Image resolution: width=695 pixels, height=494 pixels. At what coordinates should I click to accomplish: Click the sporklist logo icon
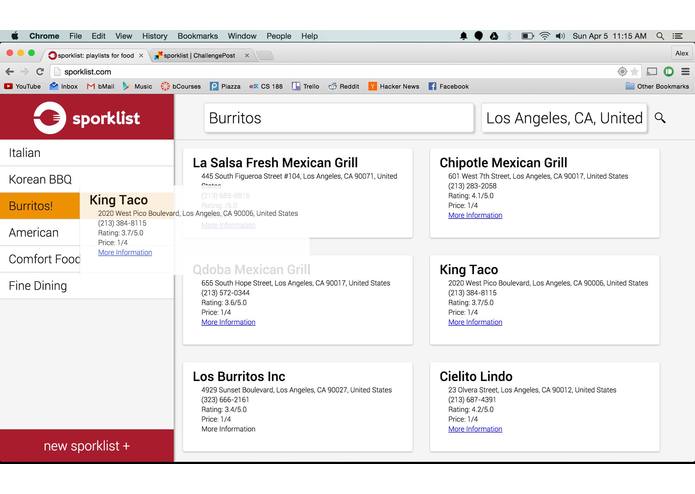(x=50, y=118)
